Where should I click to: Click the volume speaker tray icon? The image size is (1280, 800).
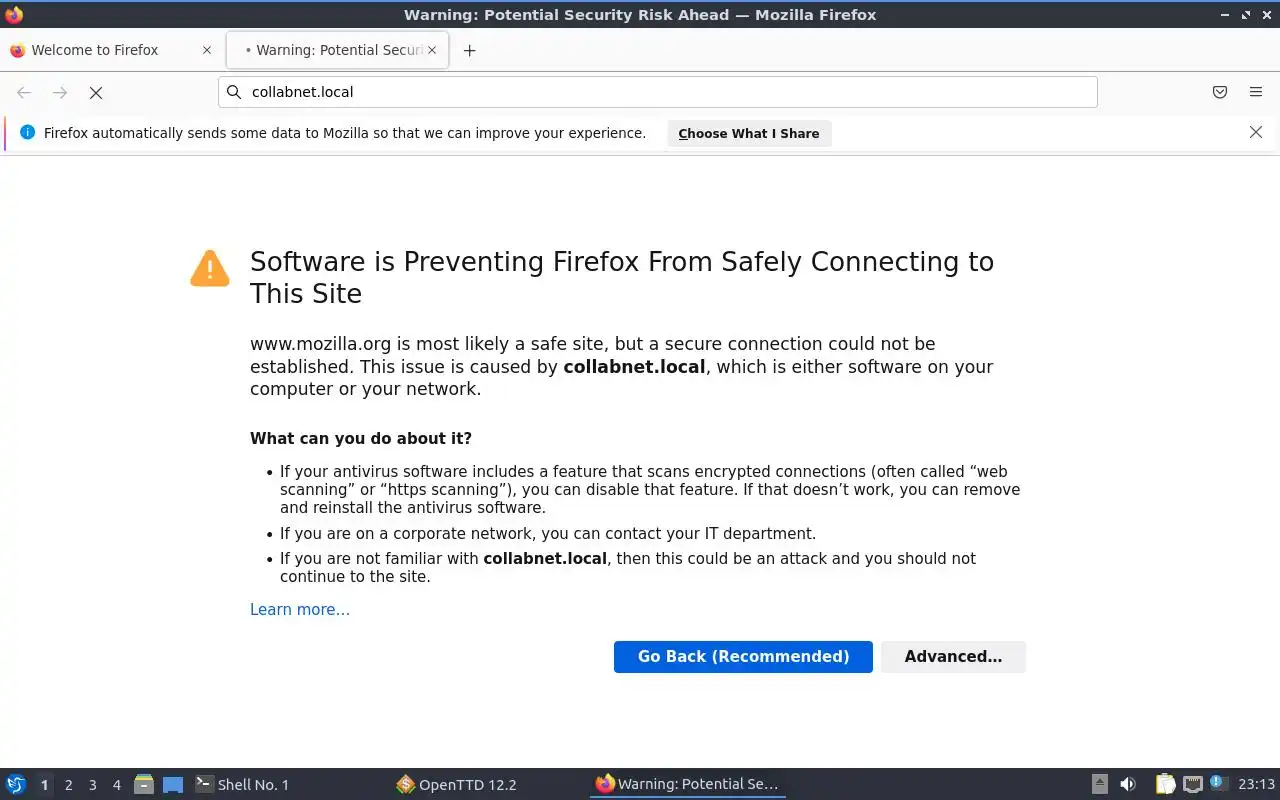(1128, 784)
